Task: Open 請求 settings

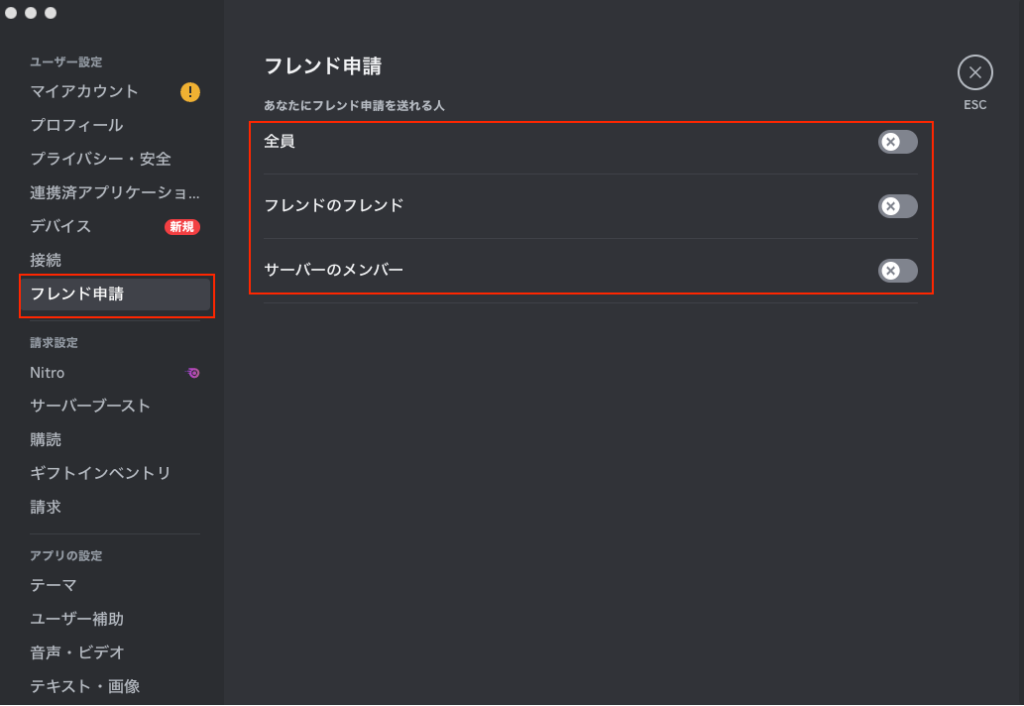Action: (46, 507)
